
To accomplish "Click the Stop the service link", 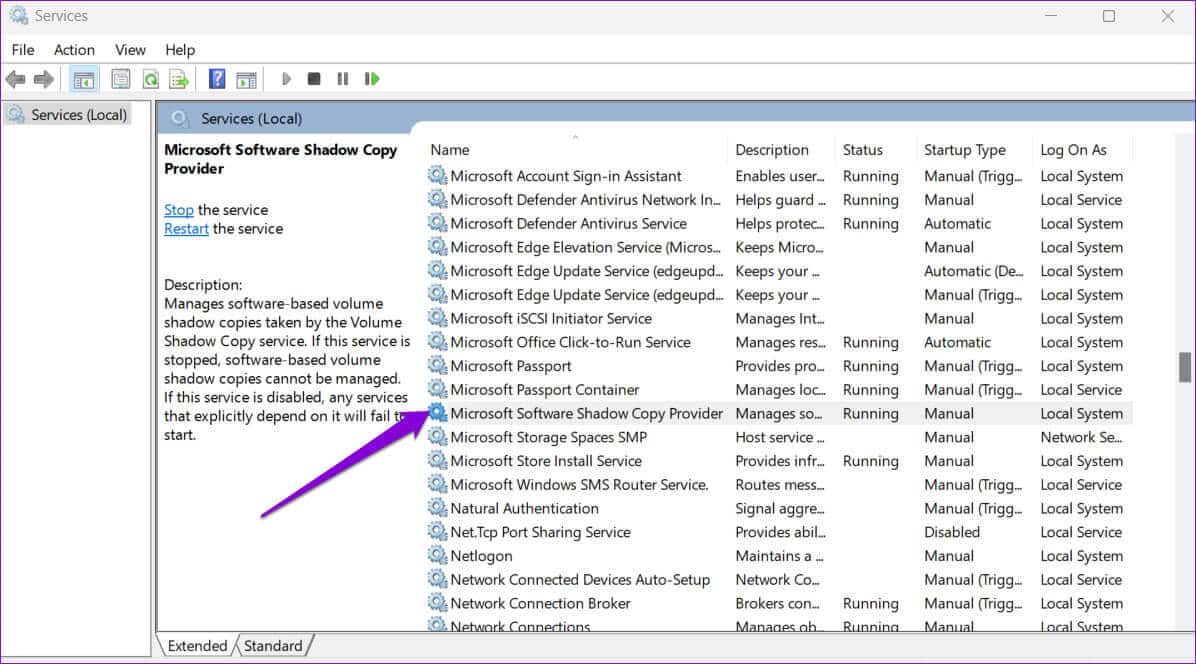I will [178, 210].
